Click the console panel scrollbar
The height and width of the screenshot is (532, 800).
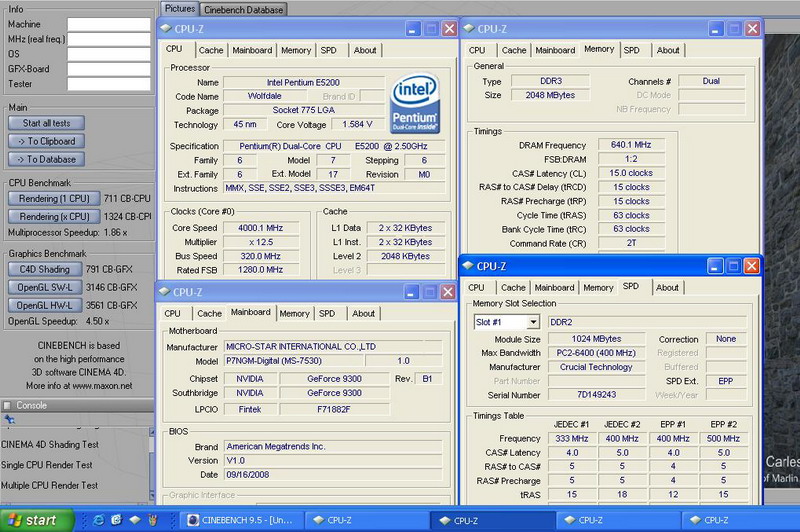pyautogui.click(x=152, y=464)
